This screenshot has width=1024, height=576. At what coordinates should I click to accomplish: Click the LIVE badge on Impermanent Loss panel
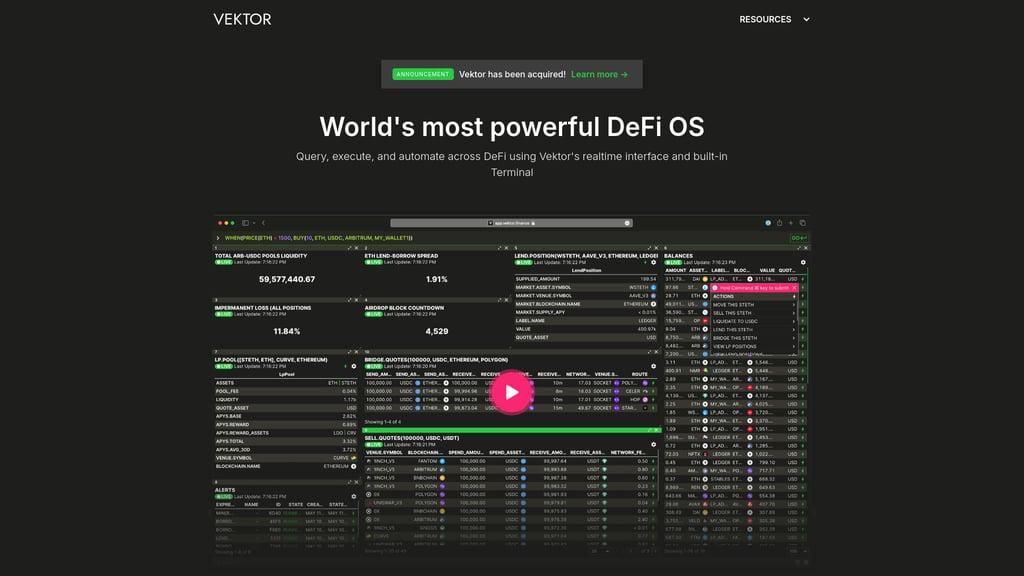click(224, 314)
